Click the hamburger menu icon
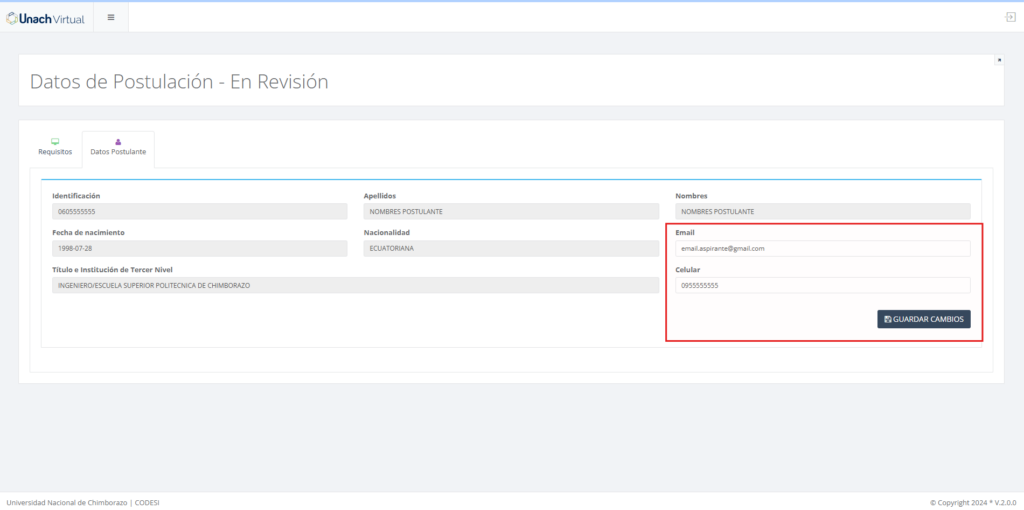The image size is (1024, 510). (x=110, y=17)
